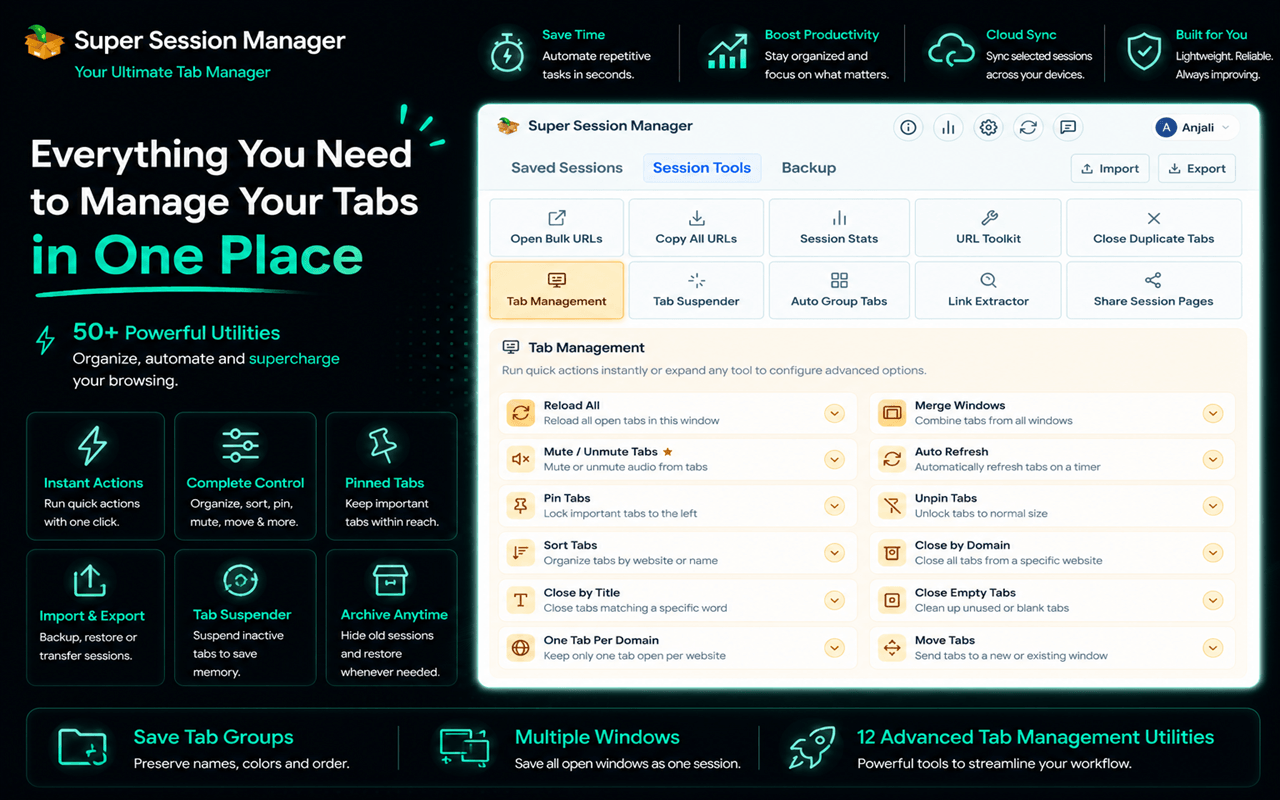Expand the Sort Tabs options

tap(834, 553)
